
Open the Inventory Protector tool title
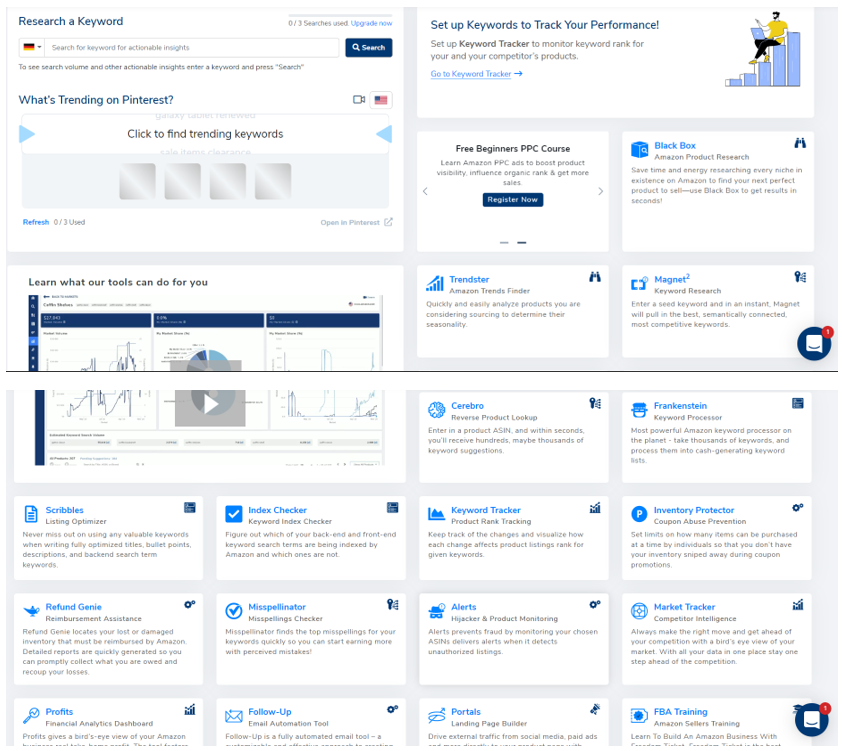694,510
